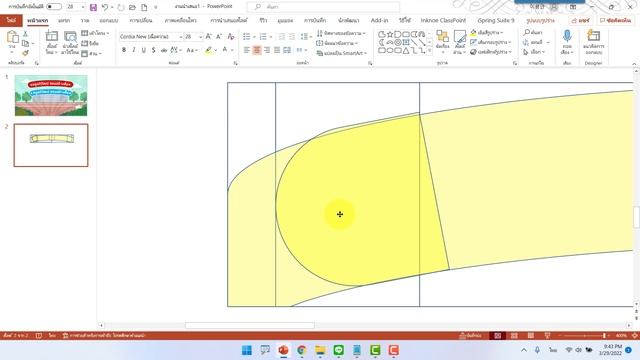640x360 pixels.
Task: Click the Increase Font Size icon
Action: click(x=209, y=37)
